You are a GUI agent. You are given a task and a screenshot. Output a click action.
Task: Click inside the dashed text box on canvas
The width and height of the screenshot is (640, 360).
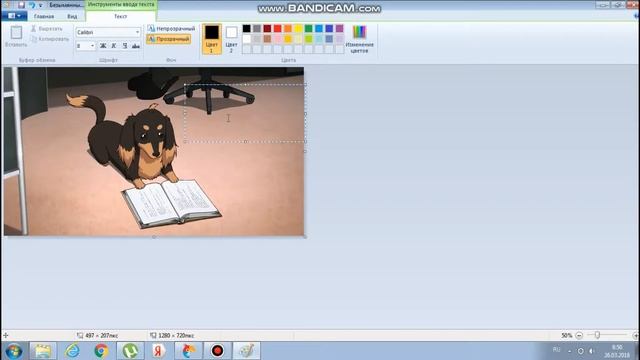pos(245,113)
